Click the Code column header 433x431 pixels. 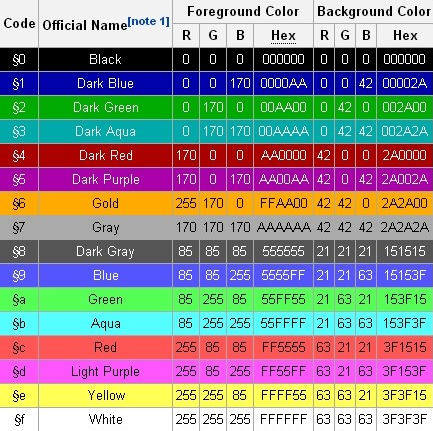click(x=19, y=24)
